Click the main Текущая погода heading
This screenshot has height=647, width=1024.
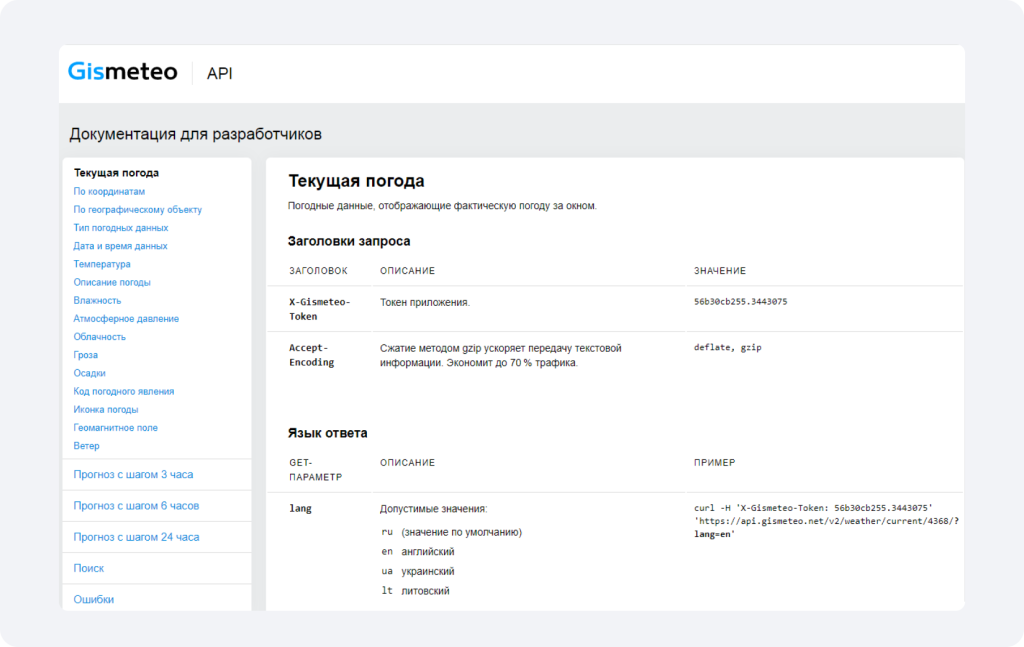tap(356, 181)
